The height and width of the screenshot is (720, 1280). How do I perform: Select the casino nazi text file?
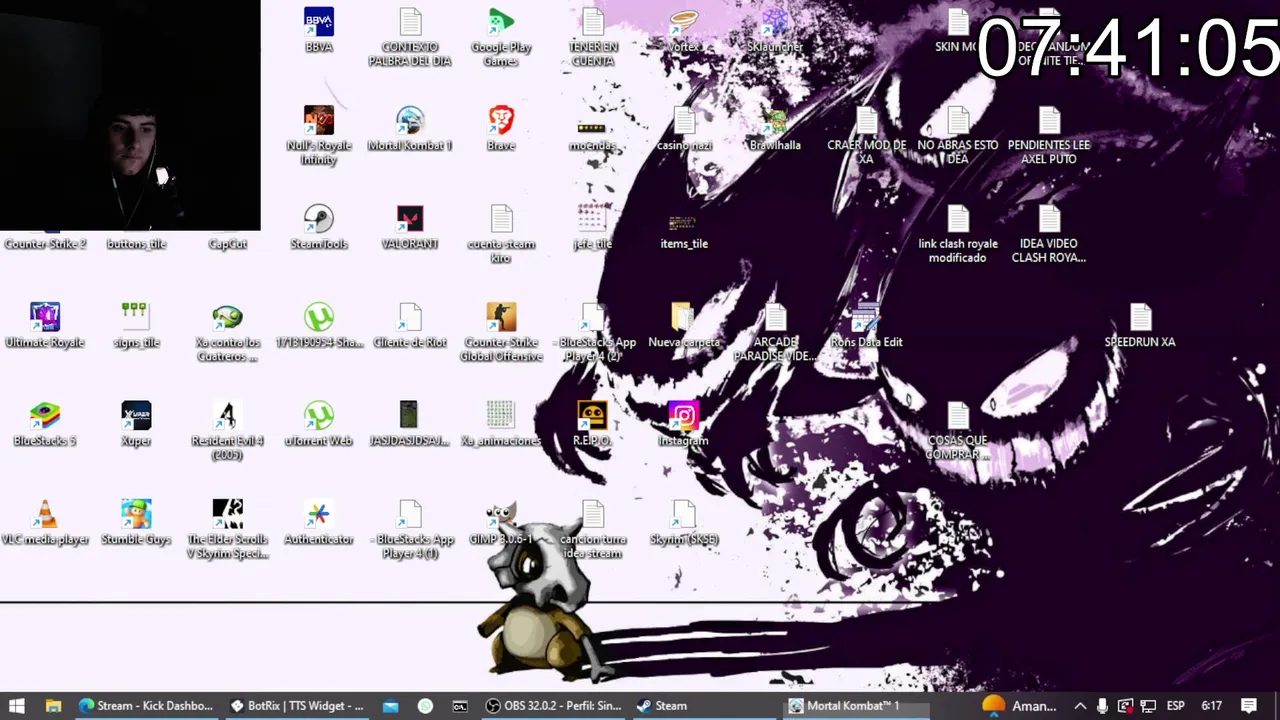[684, 129]
